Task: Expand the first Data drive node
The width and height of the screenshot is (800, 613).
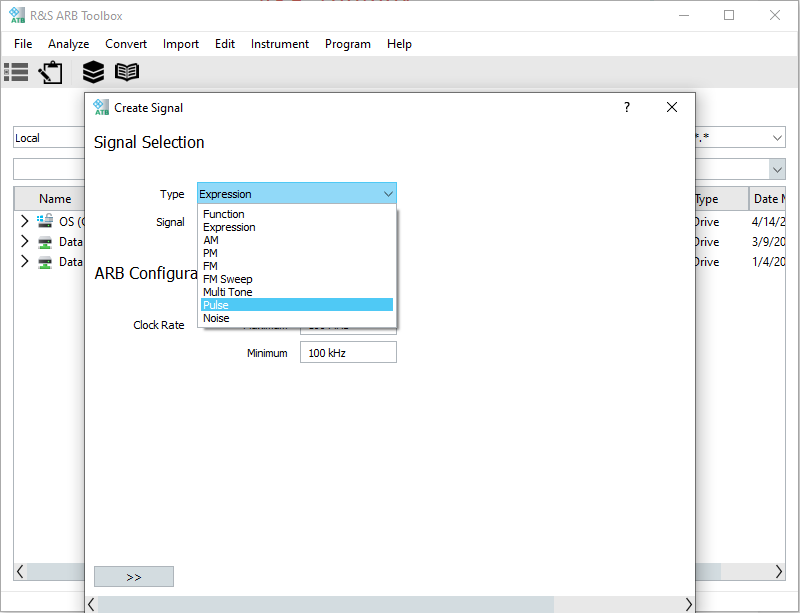Action: pyautogui.click(x=24, y=241)
